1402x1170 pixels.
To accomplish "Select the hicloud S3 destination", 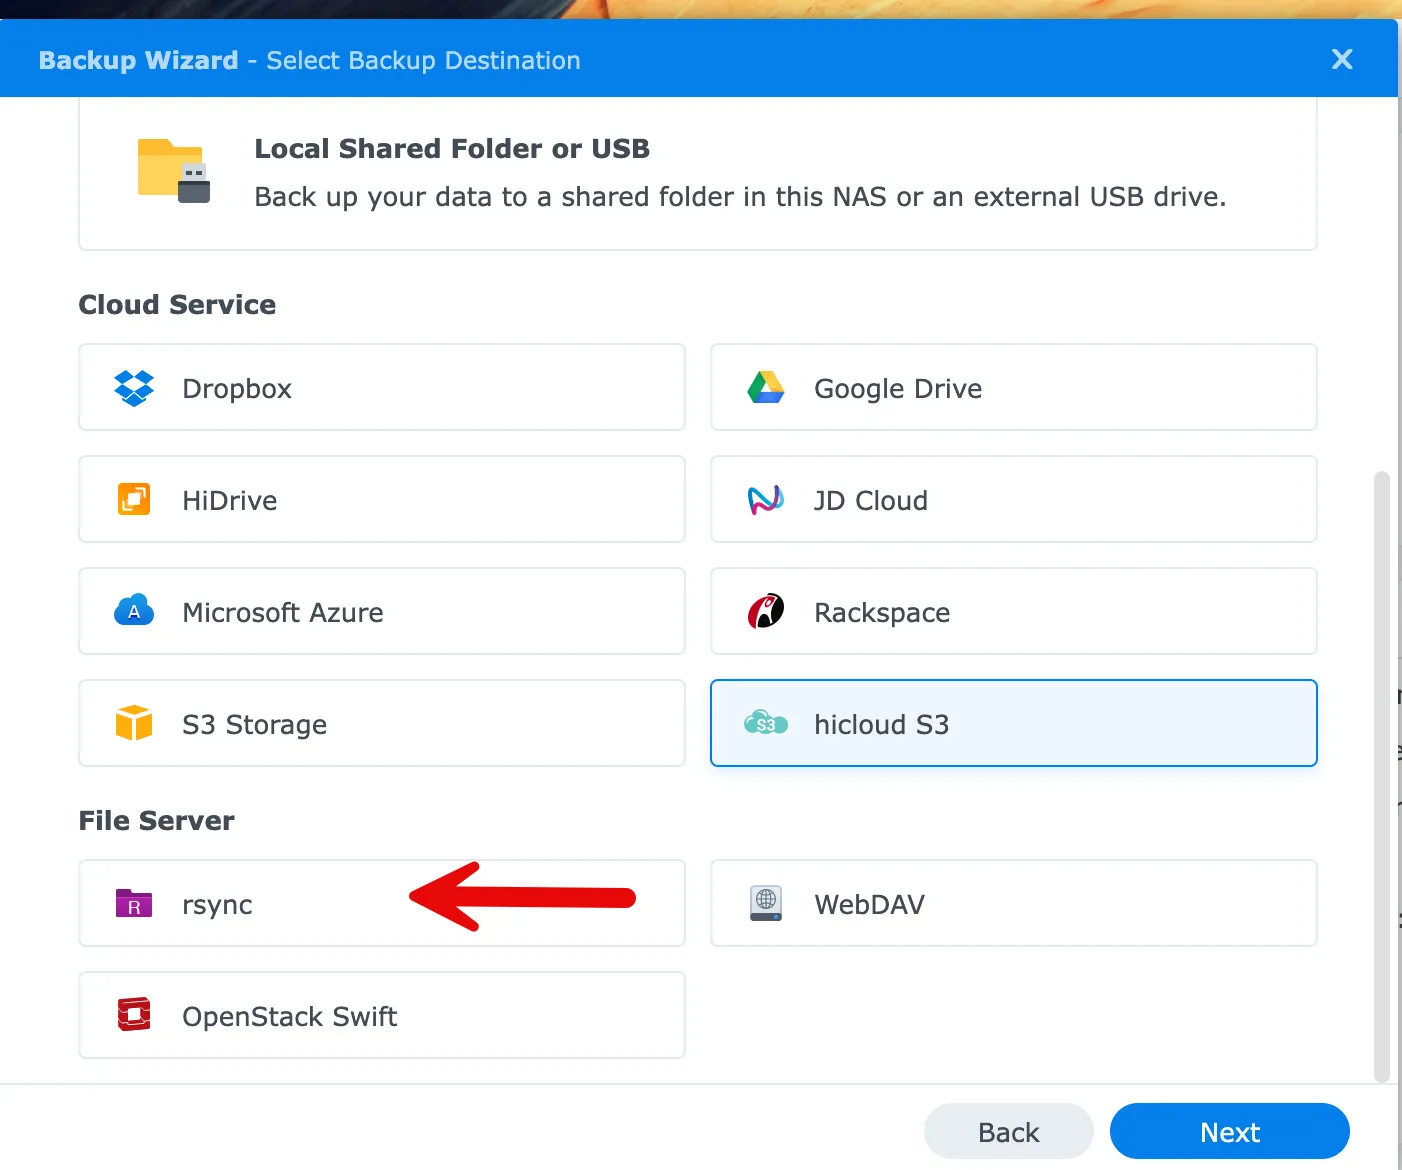I will 1013,723.
